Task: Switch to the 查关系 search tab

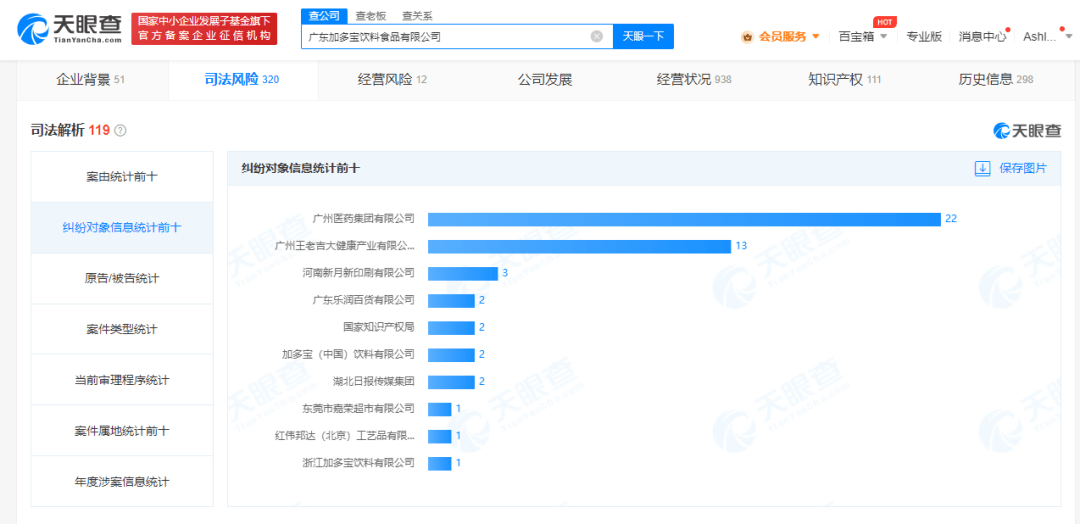Action: coord(417,16)
